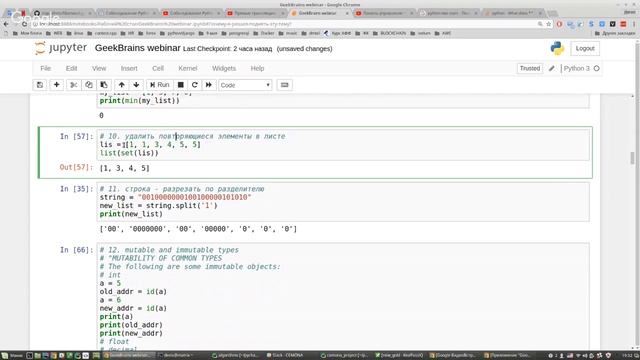The height and width of the screenshot is (360, 640).
Task: Switch to the GitHub browser tab
Action: coord(62,13)
